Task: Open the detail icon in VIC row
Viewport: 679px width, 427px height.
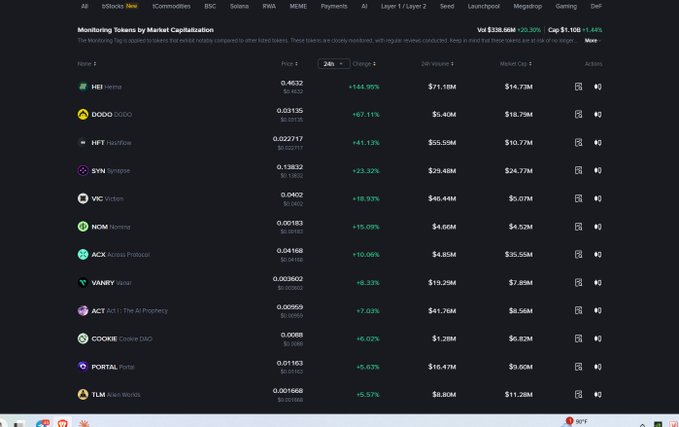Action: point(578,198)
